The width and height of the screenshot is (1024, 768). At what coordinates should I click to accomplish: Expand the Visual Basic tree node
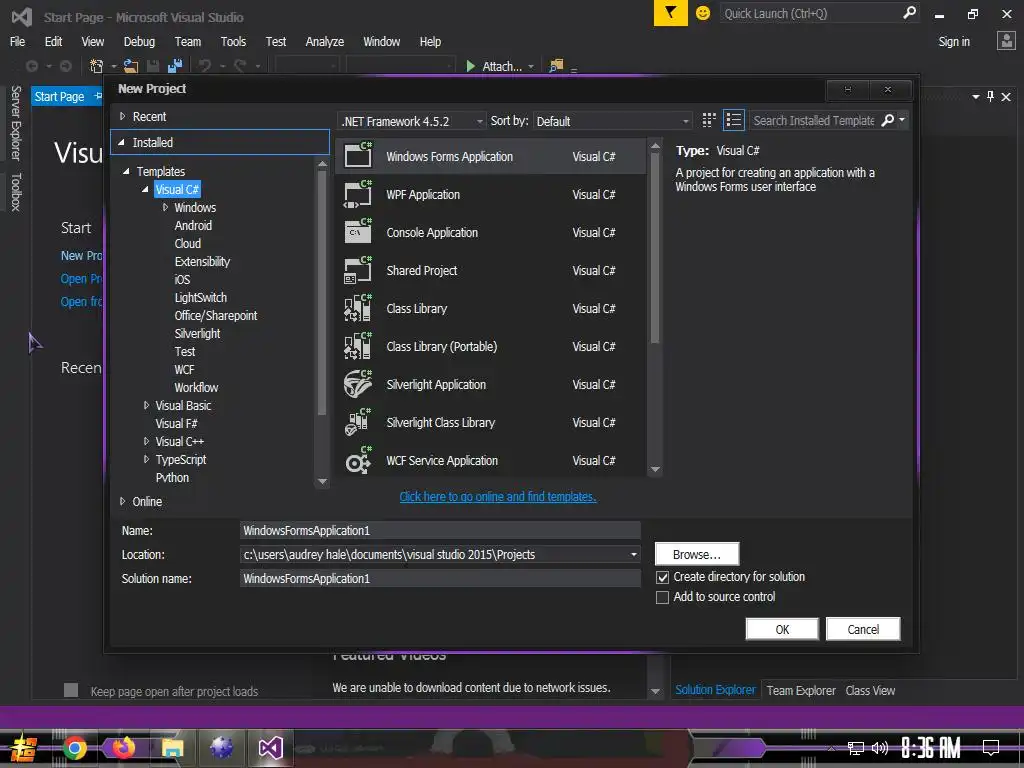146,405
